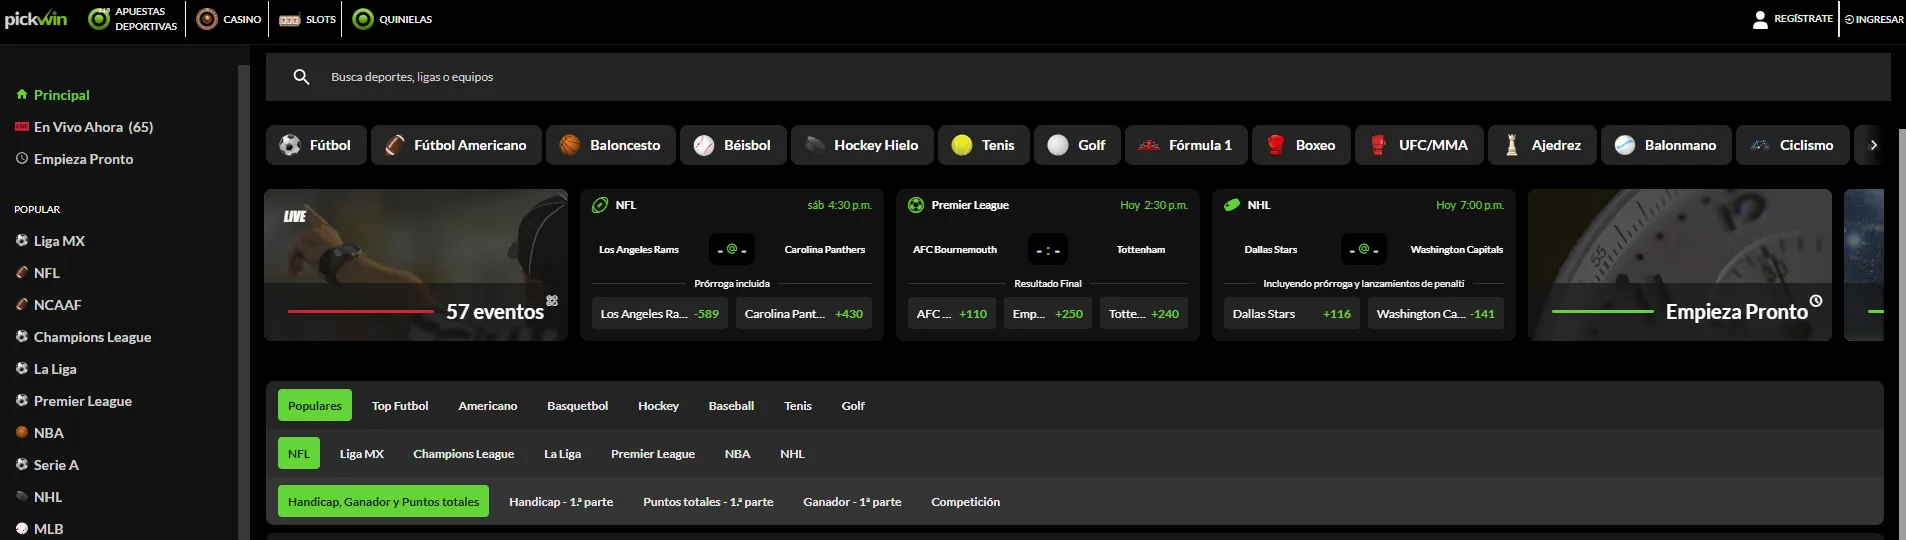Select the Boxeo sport chip

click(1301, 145)
